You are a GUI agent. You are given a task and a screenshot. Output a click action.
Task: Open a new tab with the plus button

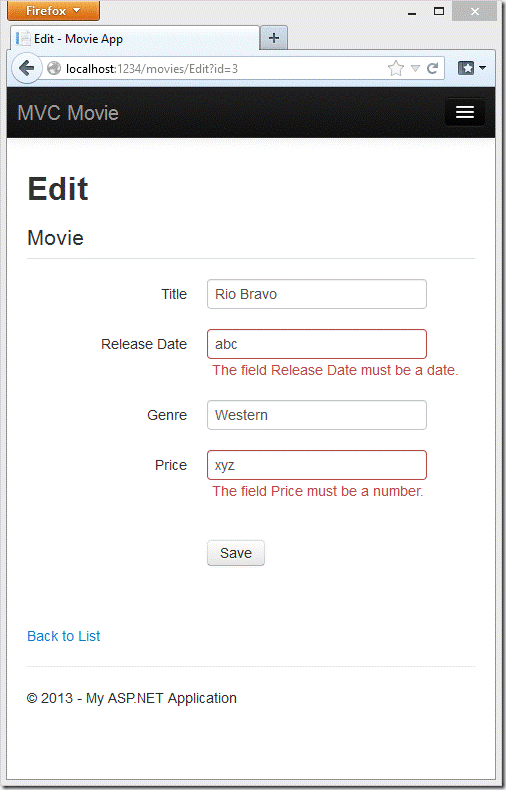pyautogui.click(x=274, y=38)
